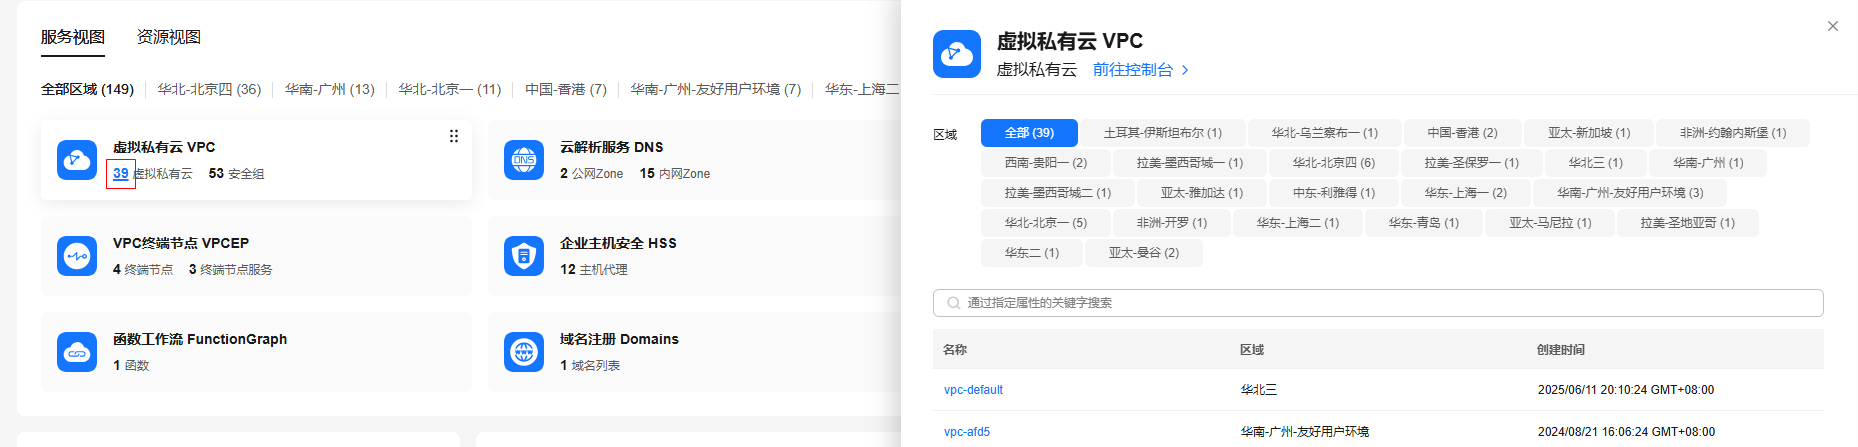This screenshot has height=447, width=1858.
Task: Filter by 亚太-雅加达 (1) region
Action: click(x=1202, y=193)
